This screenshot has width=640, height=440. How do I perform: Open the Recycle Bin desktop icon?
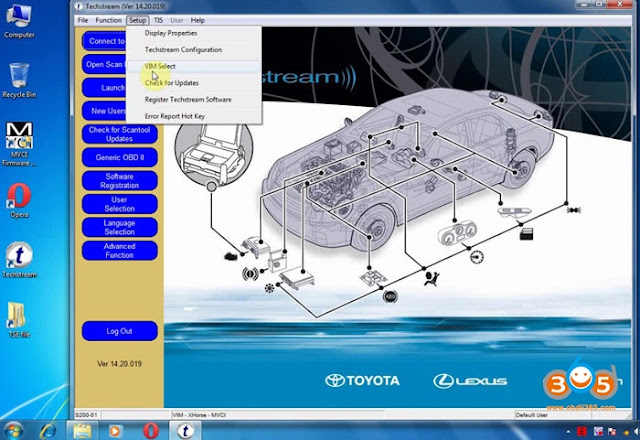point(19,80)
